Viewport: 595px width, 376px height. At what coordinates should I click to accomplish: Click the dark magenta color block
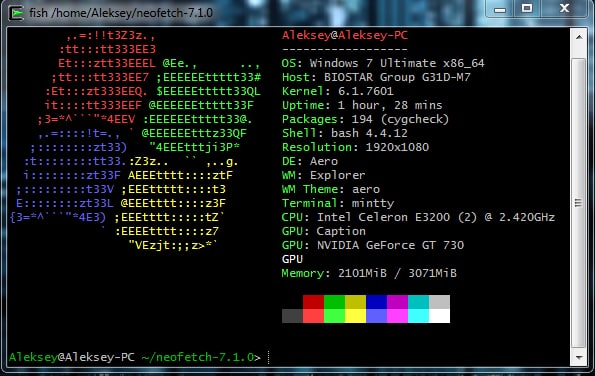coord(397,302)
